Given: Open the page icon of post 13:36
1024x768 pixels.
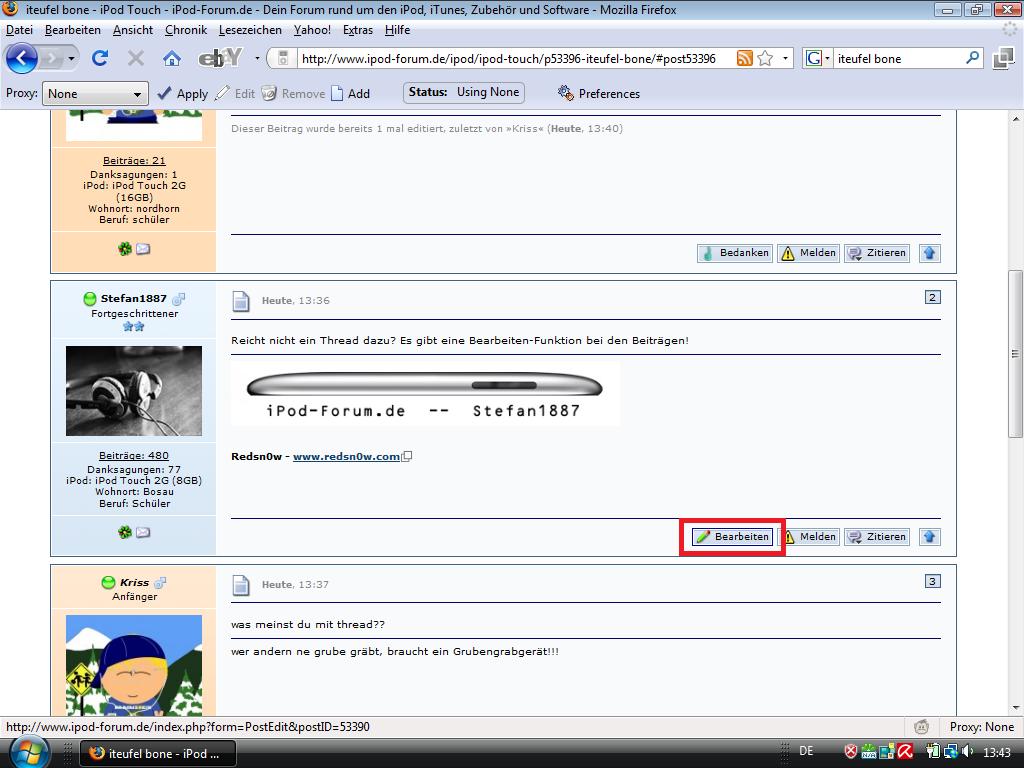Looking at the screenshot, I should [x=241, y=301].
